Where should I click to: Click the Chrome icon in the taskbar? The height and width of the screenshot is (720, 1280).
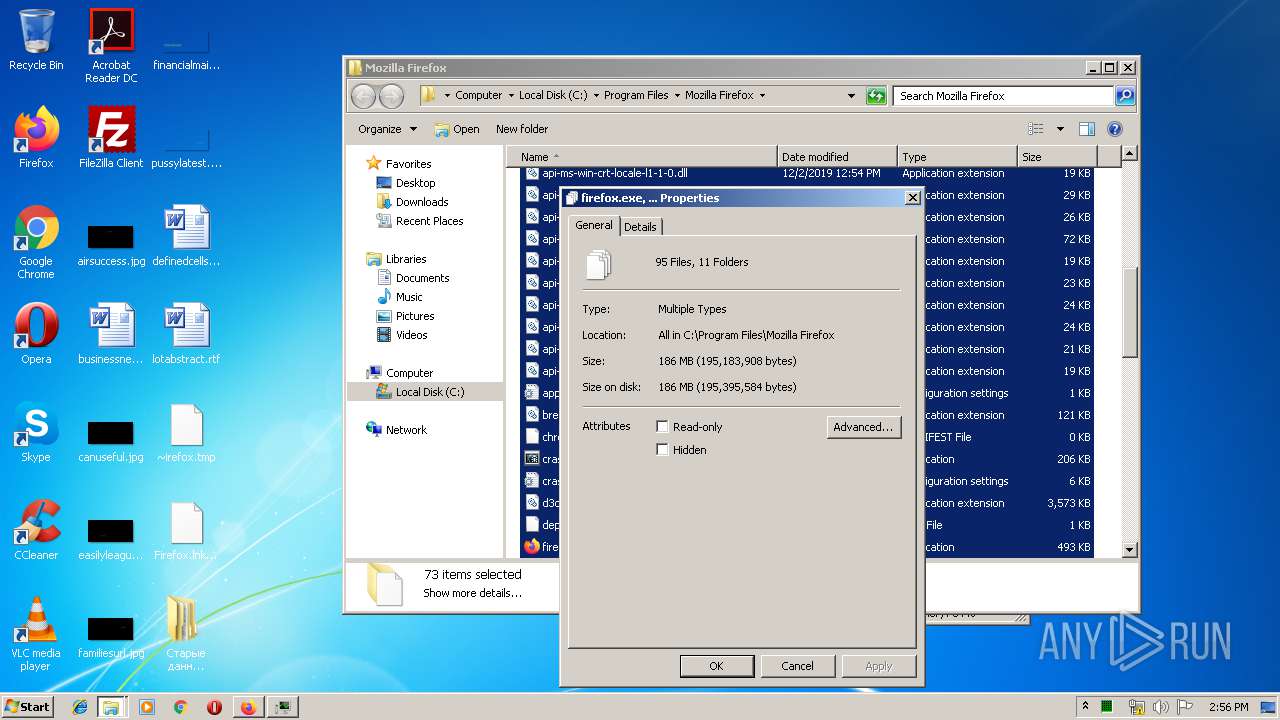[181, 707]
